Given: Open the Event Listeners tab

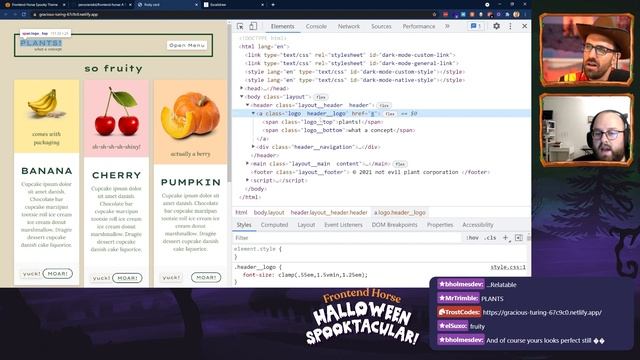Looking at the screenshot, I should tap(343, 225).
